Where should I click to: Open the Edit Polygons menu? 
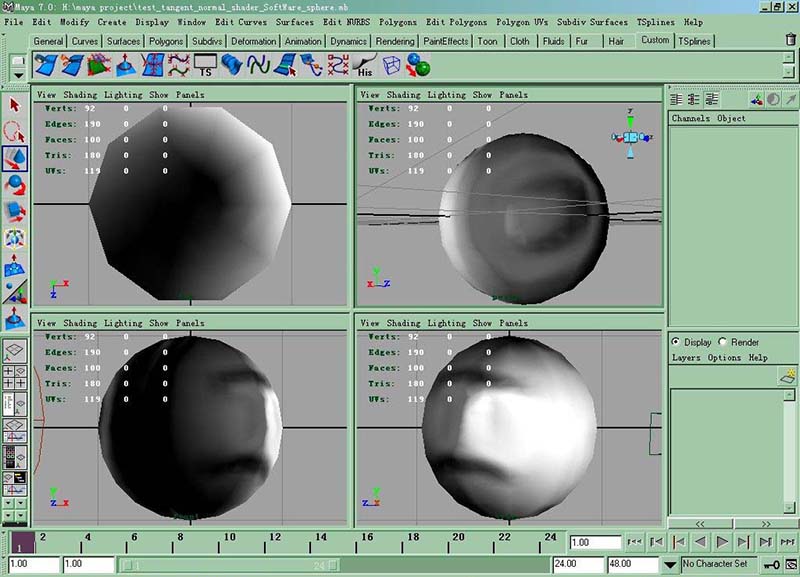coord(456,22)
